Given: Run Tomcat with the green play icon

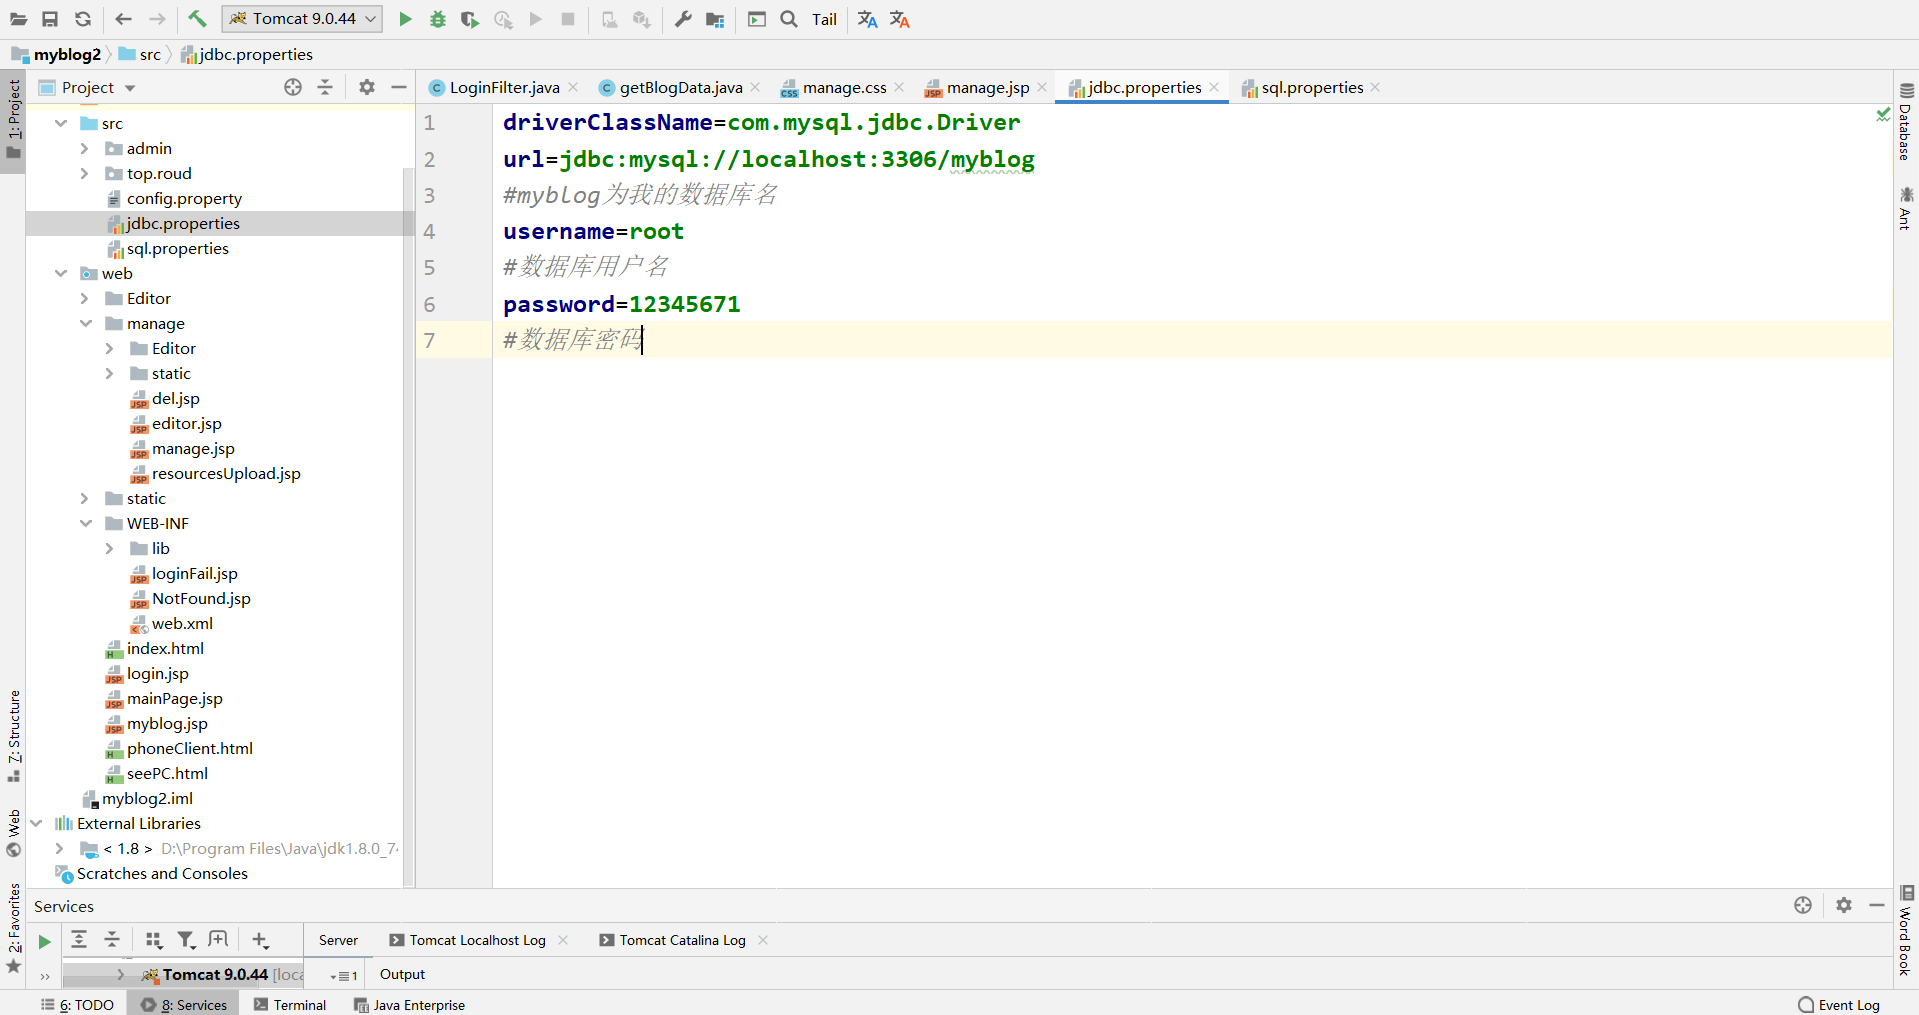Looking at the screenshot, I should 405,19.
